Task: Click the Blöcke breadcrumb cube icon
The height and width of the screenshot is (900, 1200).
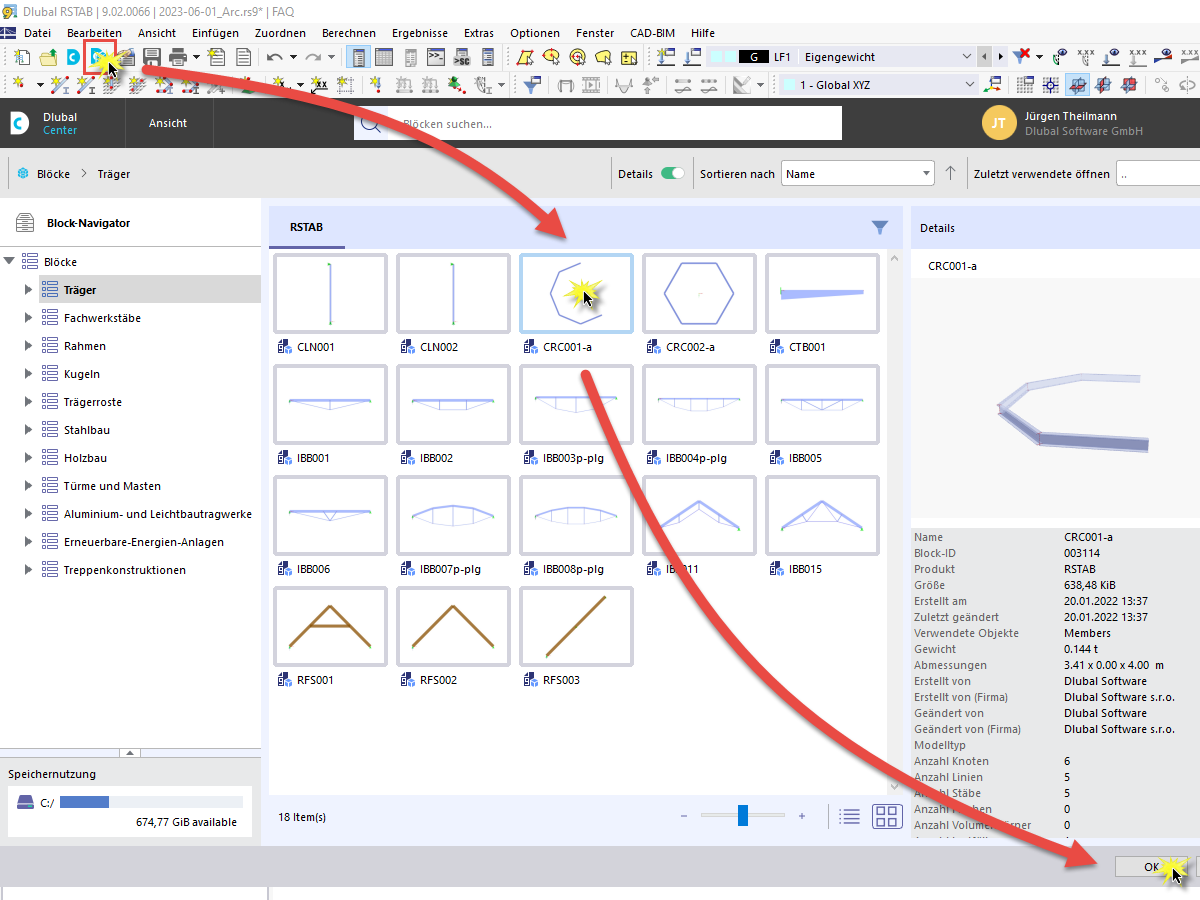Action: coord(23,174)
